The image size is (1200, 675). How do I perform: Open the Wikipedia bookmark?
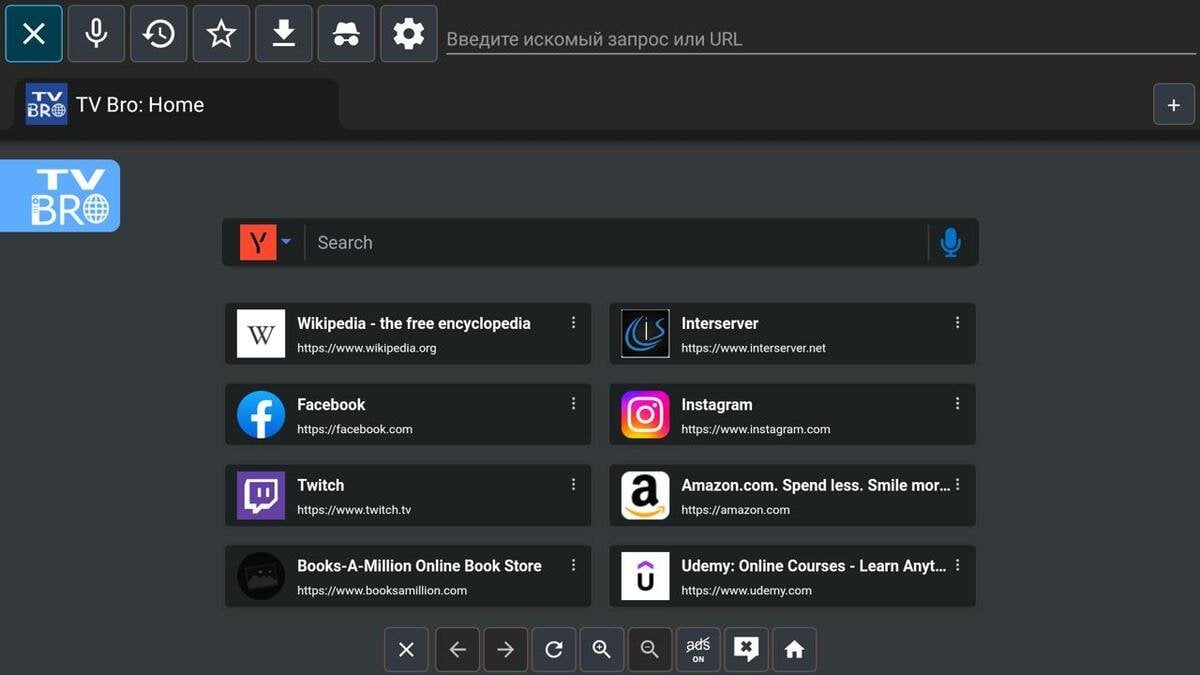coord(408,334)
